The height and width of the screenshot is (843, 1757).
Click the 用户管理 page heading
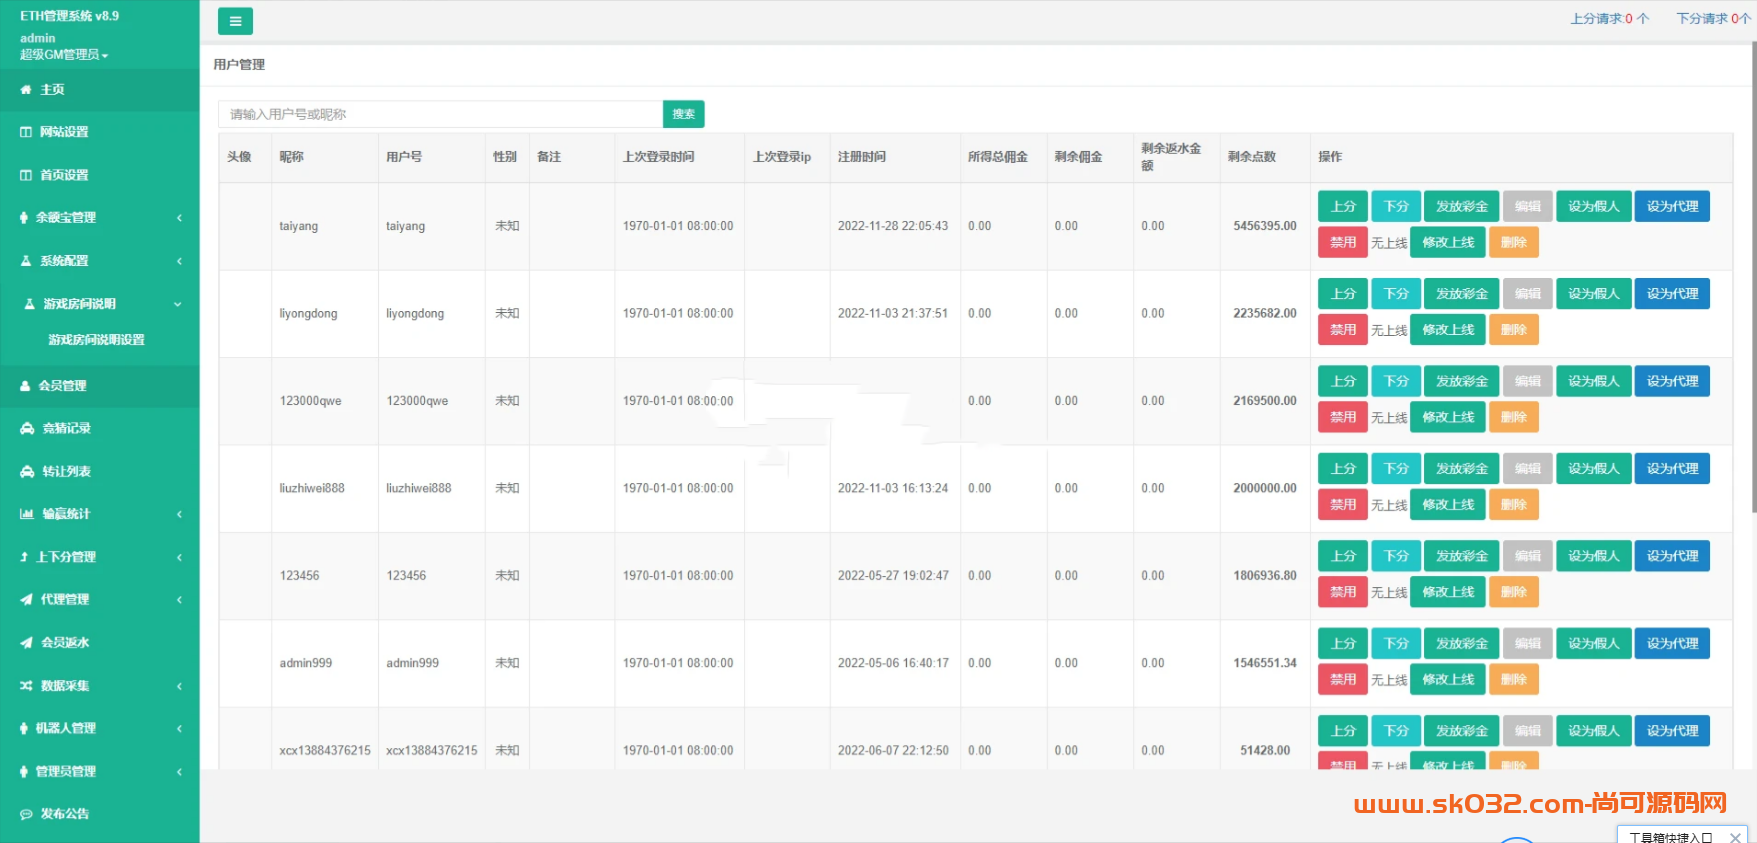click(239, 65)
